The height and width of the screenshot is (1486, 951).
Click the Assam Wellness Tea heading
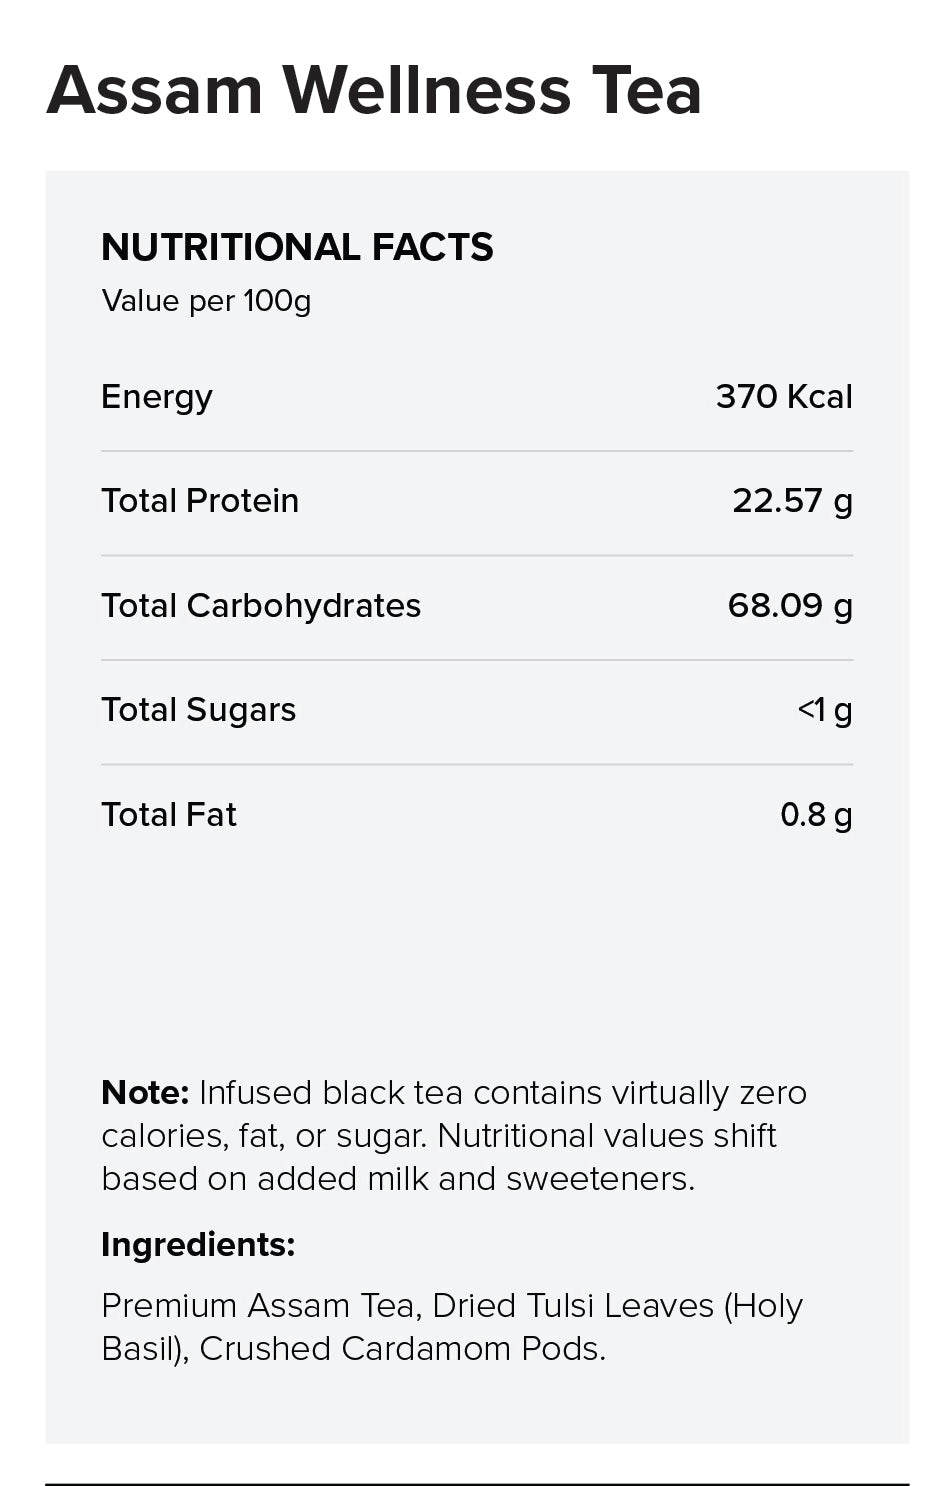click(x=374, y=90)
